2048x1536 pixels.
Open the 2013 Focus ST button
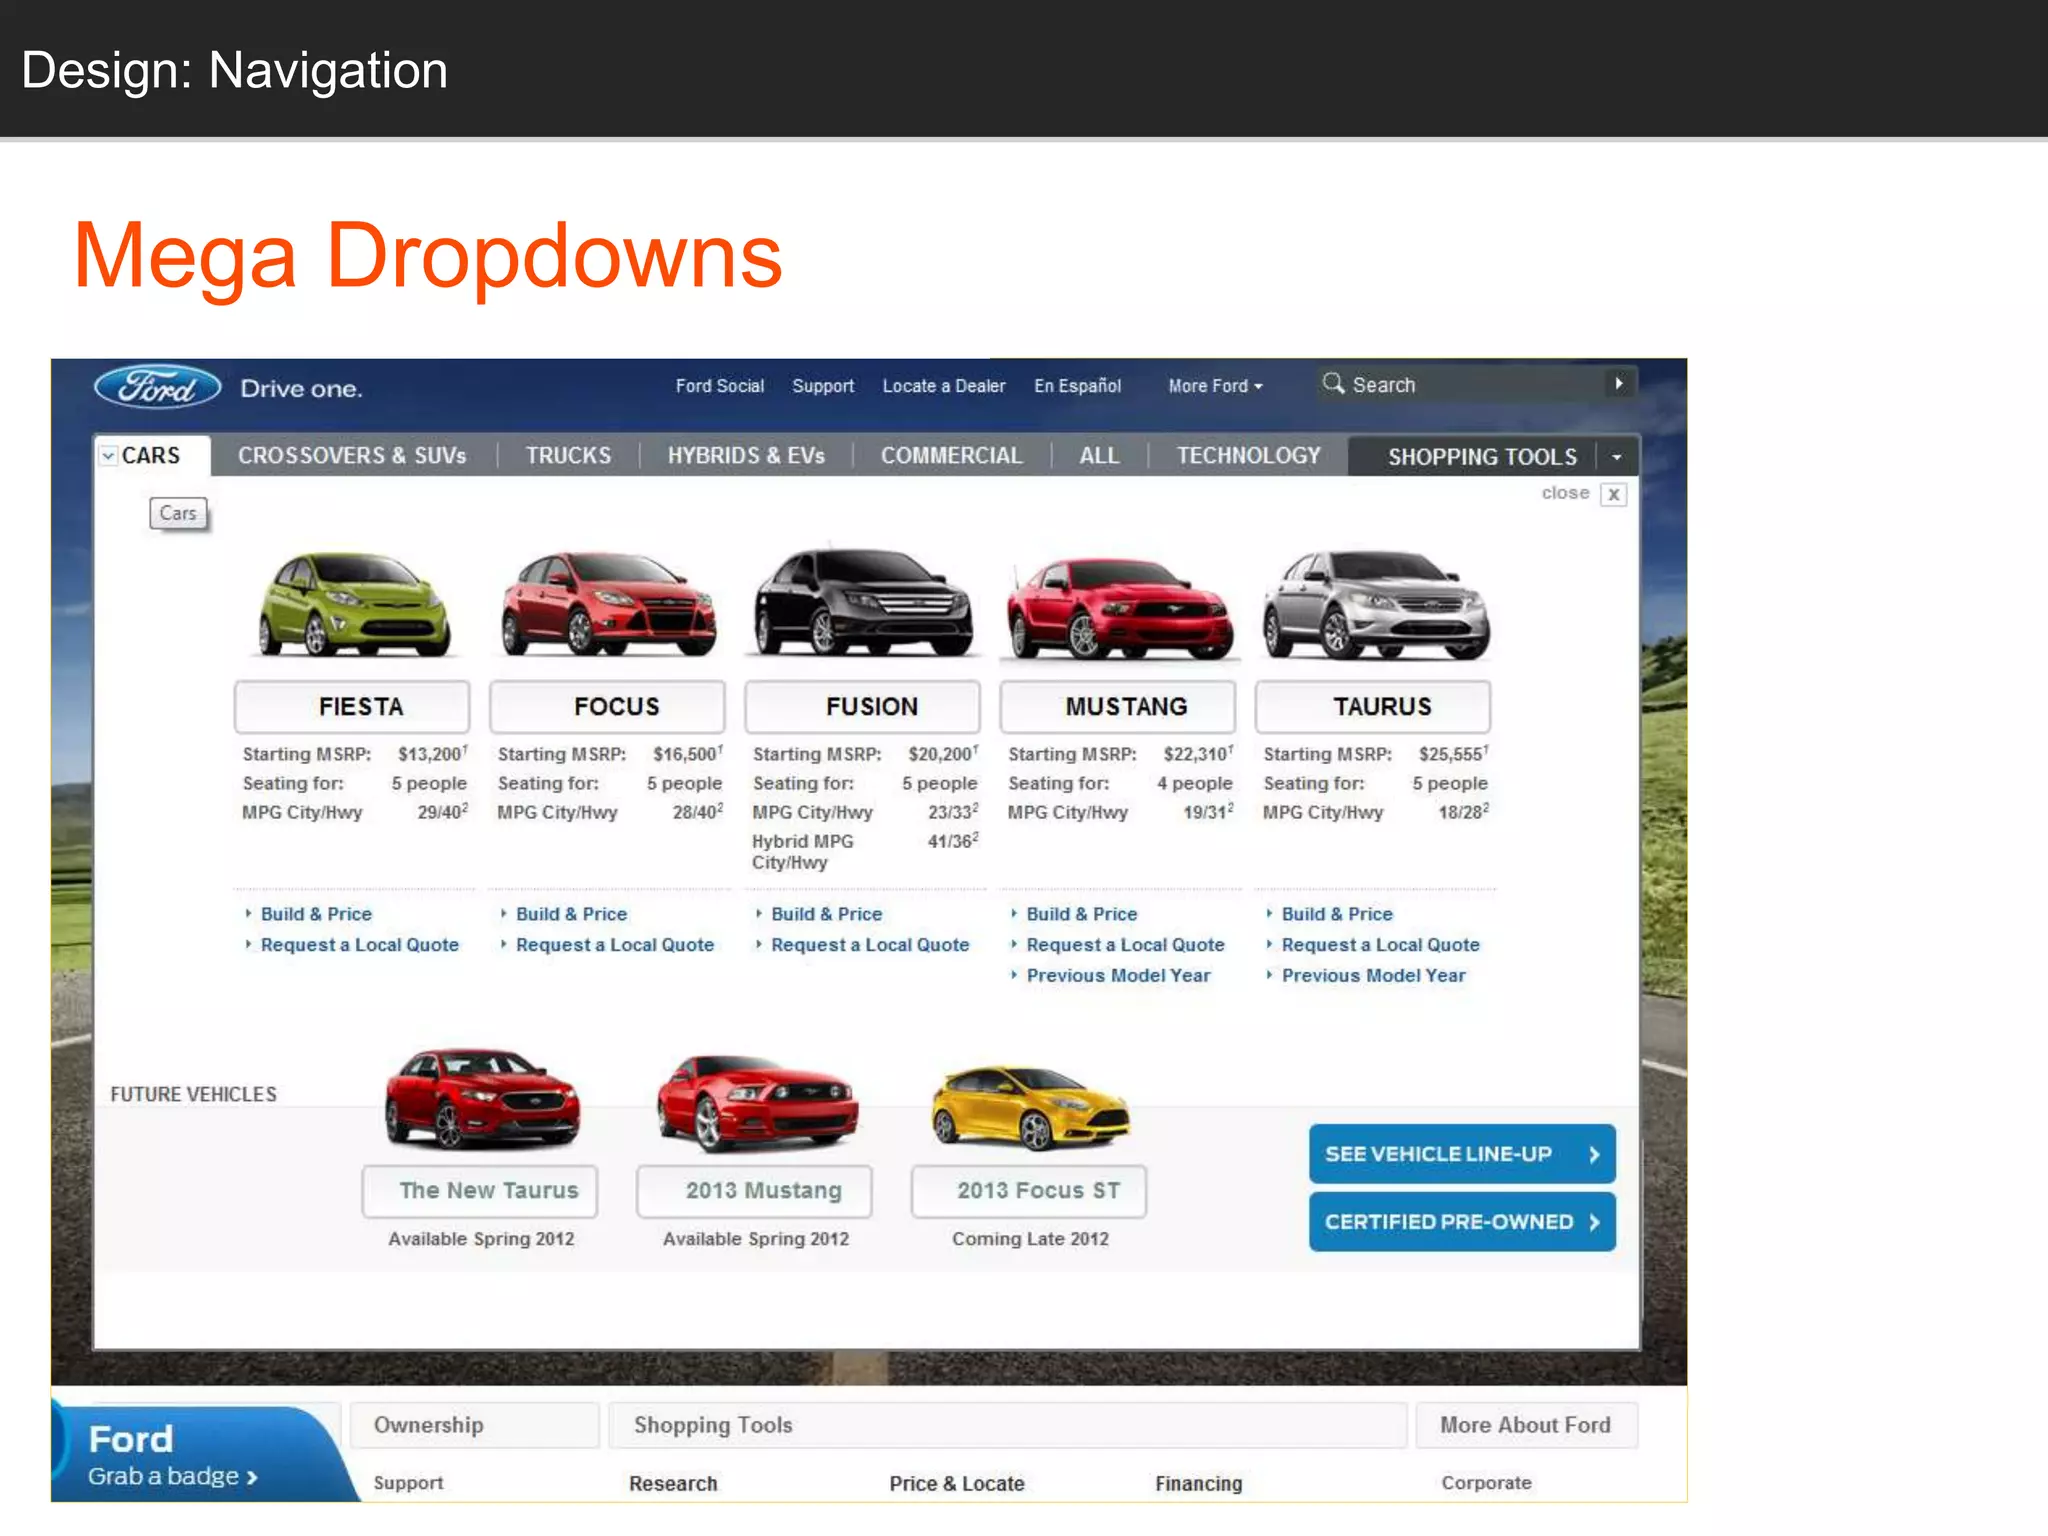tap(1029, 1191)
